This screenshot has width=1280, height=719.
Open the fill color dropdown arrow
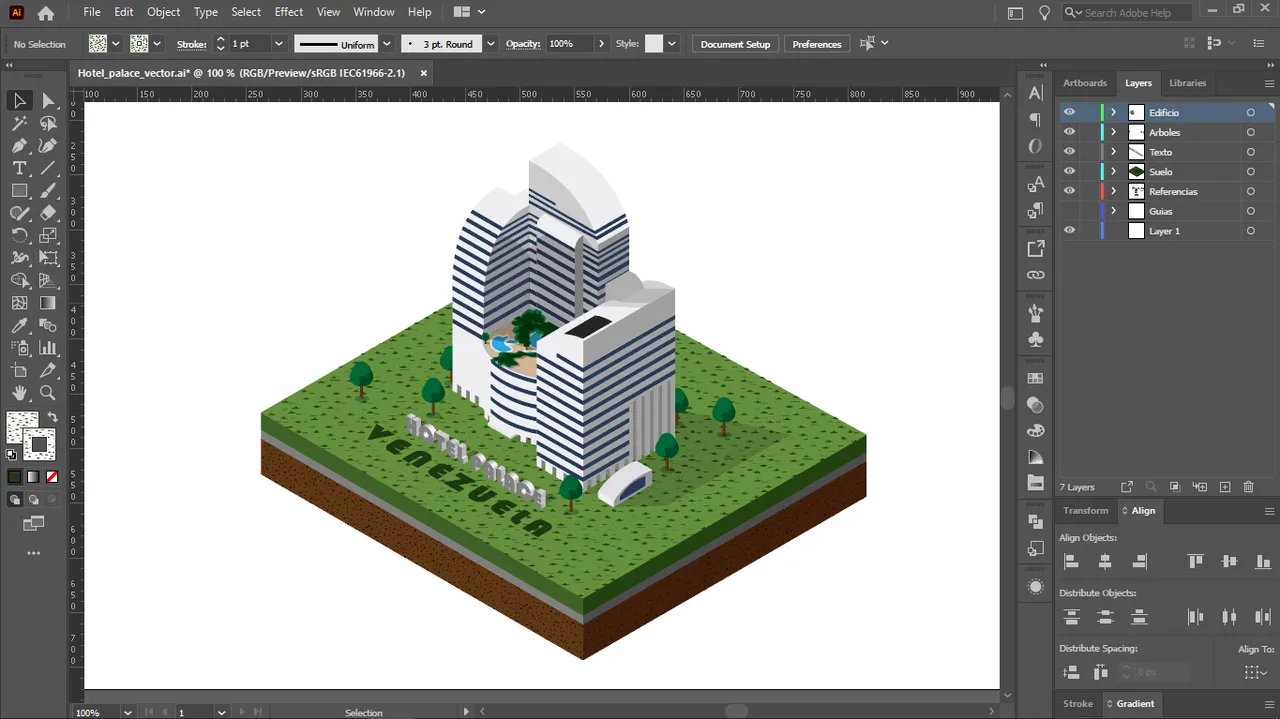(x=116, y=44)
